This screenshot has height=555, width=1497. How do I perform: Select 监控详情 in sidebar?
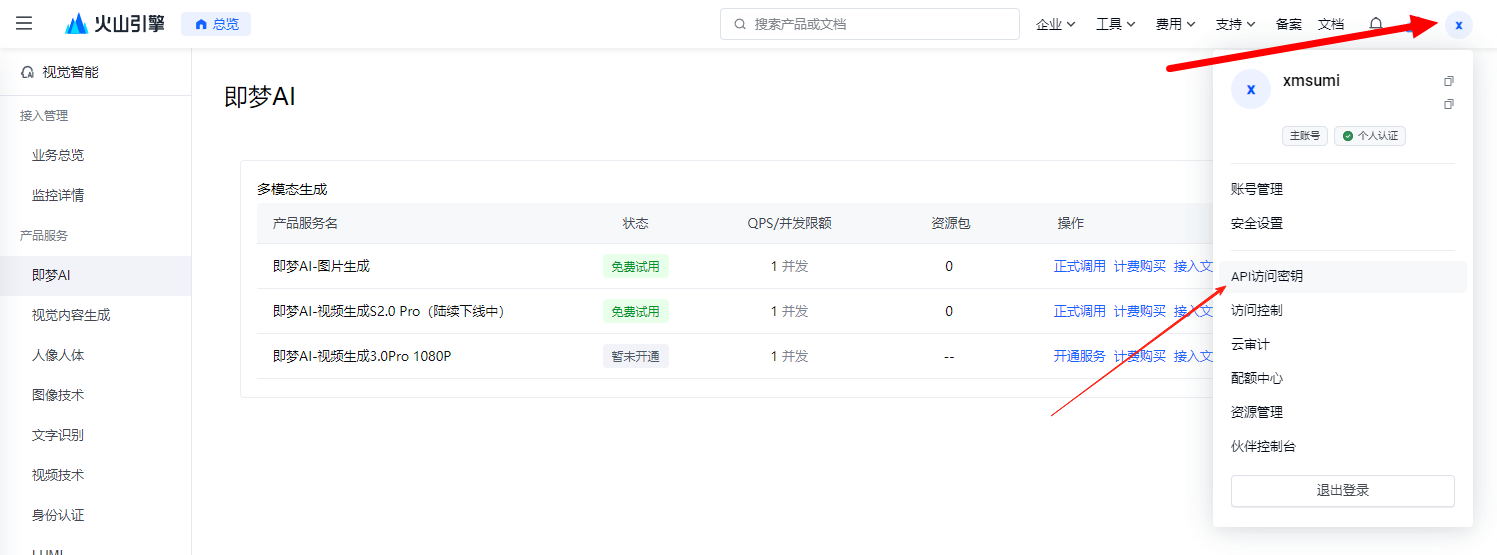pos(58,195)
